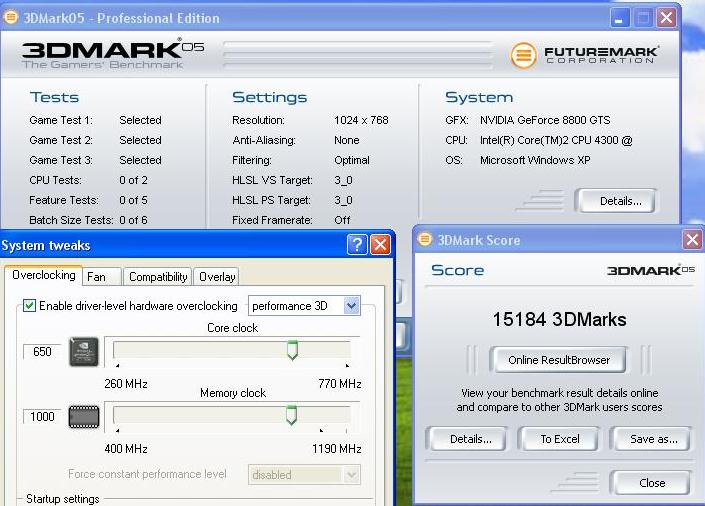The height and width of the screenshot is (506, 705).
Task: Close the 3DMark Score window with X
Action: (692, 239)
